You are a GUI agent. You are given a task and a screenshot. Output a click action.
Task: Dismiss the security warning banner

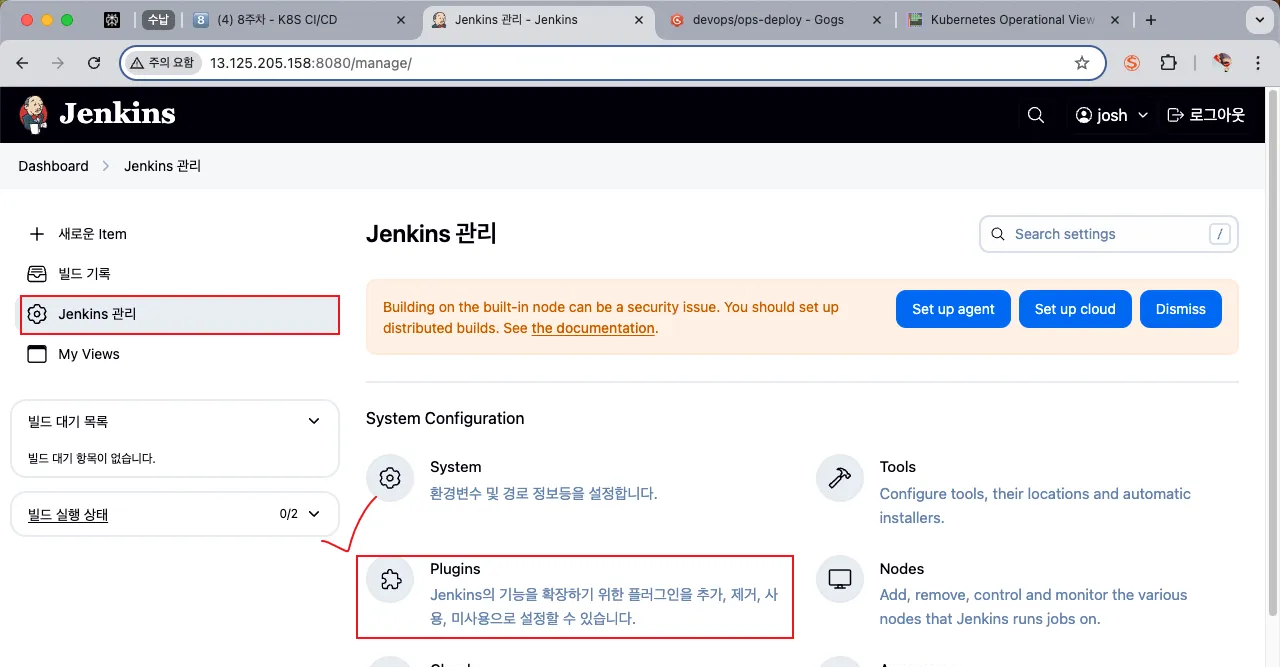coord(1181,309)
